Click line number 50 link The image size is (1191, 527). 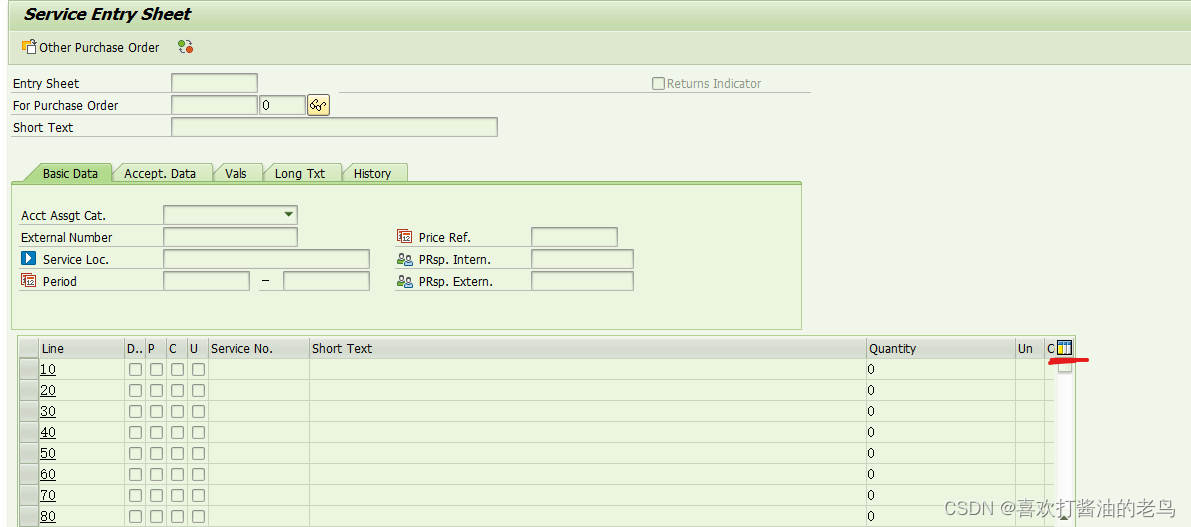coord(48,453)
